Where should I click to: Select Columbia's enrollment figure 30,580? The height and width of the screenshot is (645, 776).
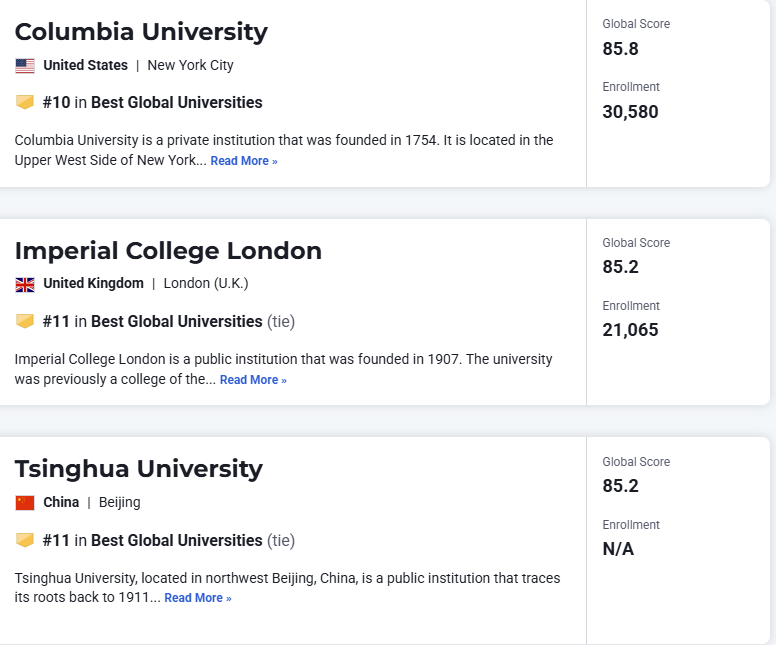point(630,112)
